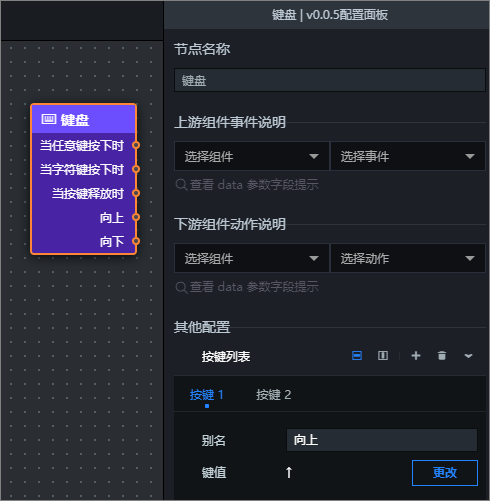Select the 按键 2 tab
This screenshot has height=501, width=490.
tap(274, 395)
